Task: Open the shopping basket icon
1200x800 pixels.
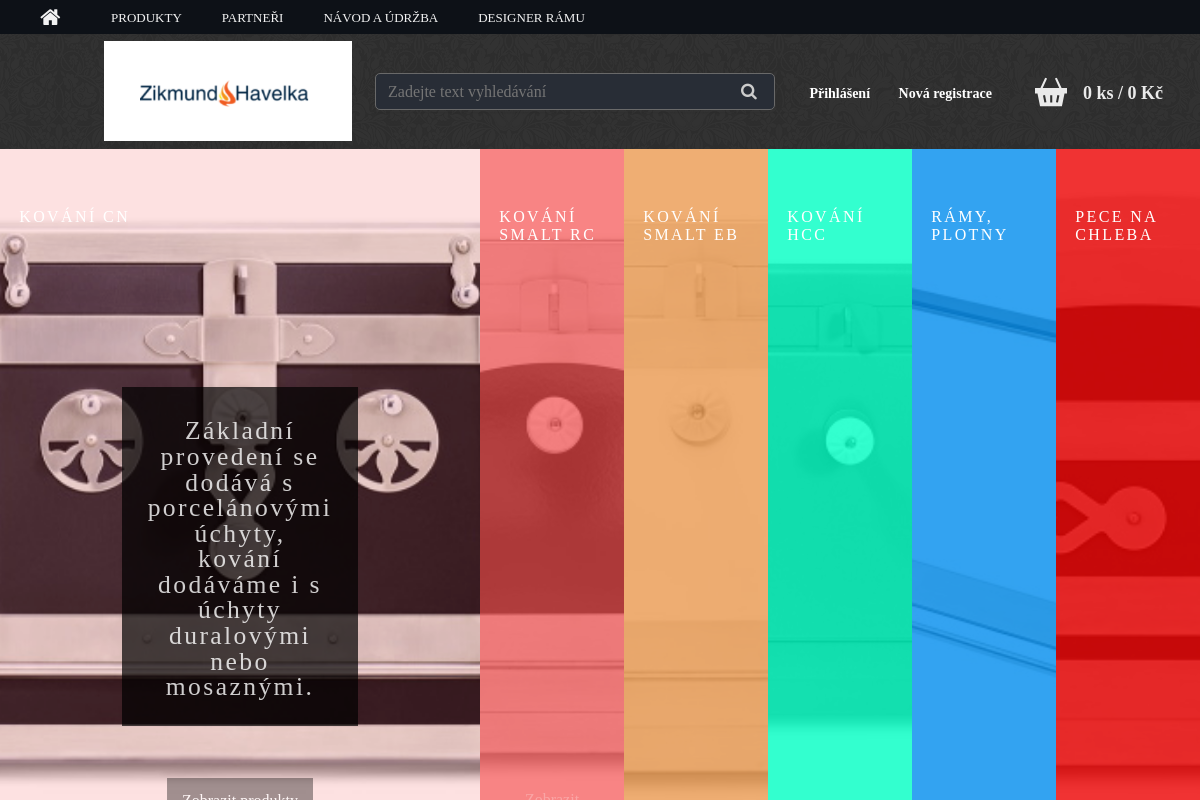Action: [1050, 93]
